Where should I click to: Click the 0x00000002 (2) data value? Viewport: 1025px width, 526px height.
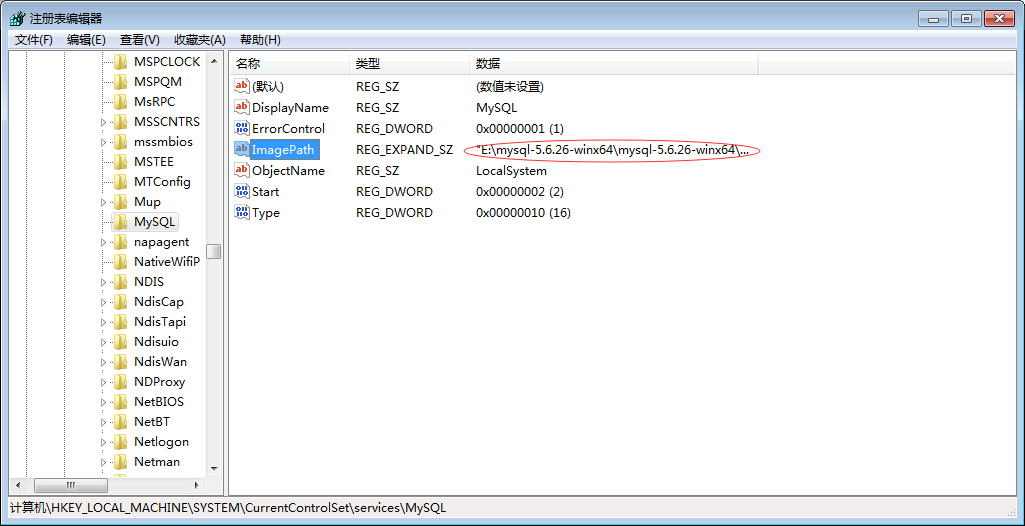(520, 191)
